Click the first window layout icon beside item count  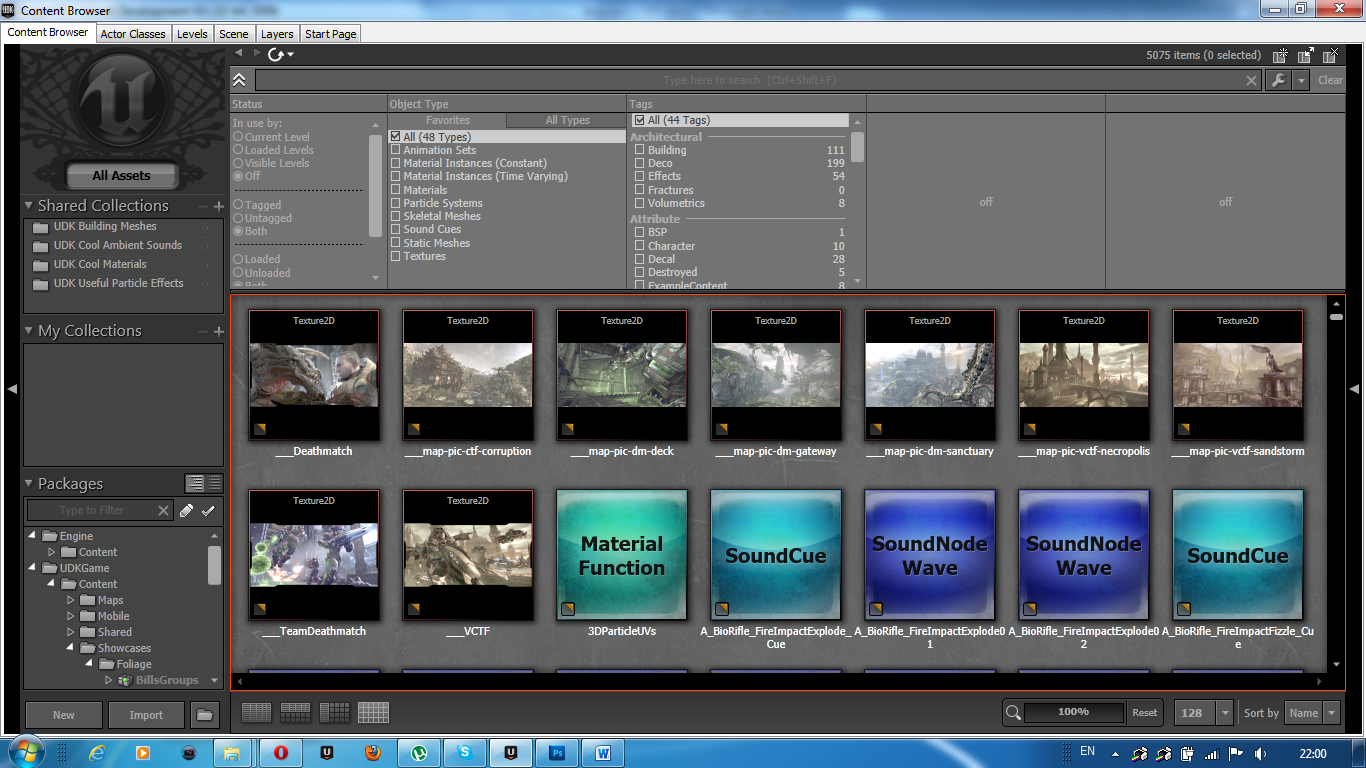coord(1281,56)
